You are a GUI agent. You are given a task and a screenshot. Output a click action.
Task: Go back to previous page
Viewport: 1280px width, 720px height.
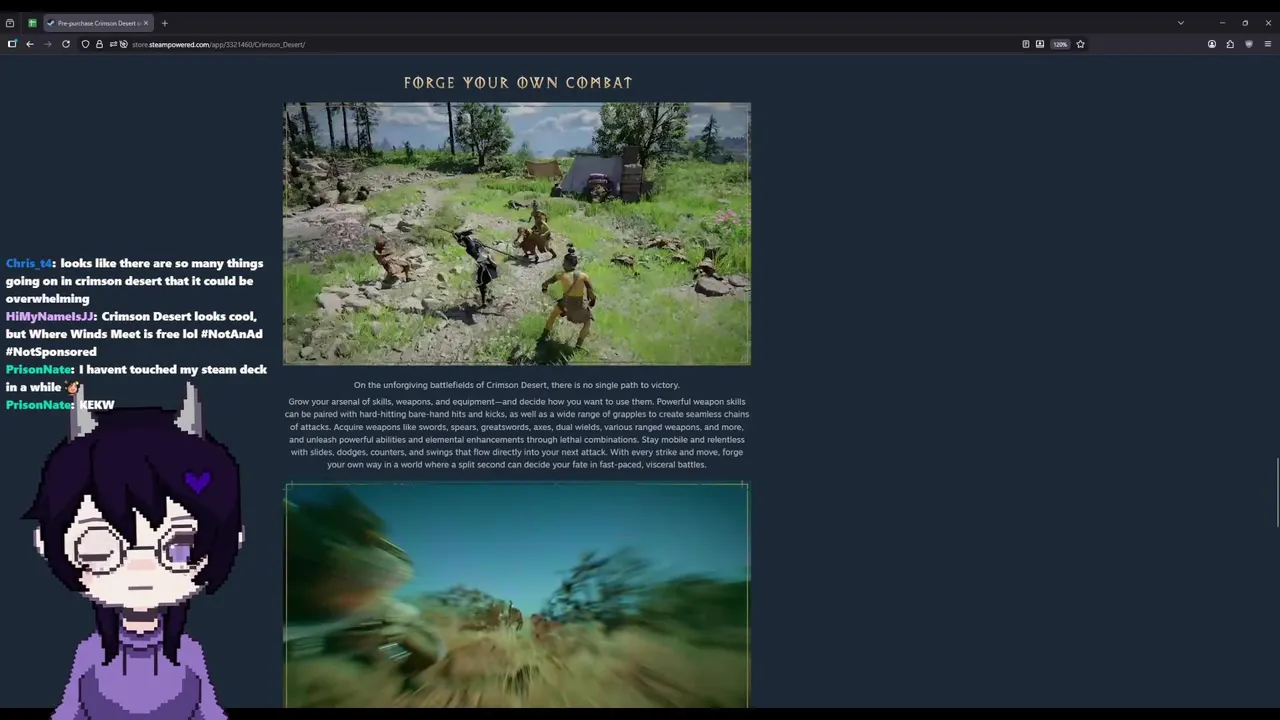[30, 44]
